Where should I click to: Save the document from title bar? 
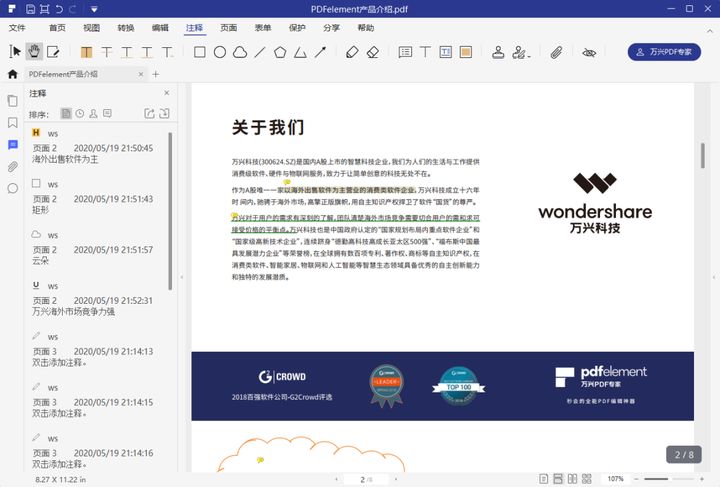click(x=30, y=9)
